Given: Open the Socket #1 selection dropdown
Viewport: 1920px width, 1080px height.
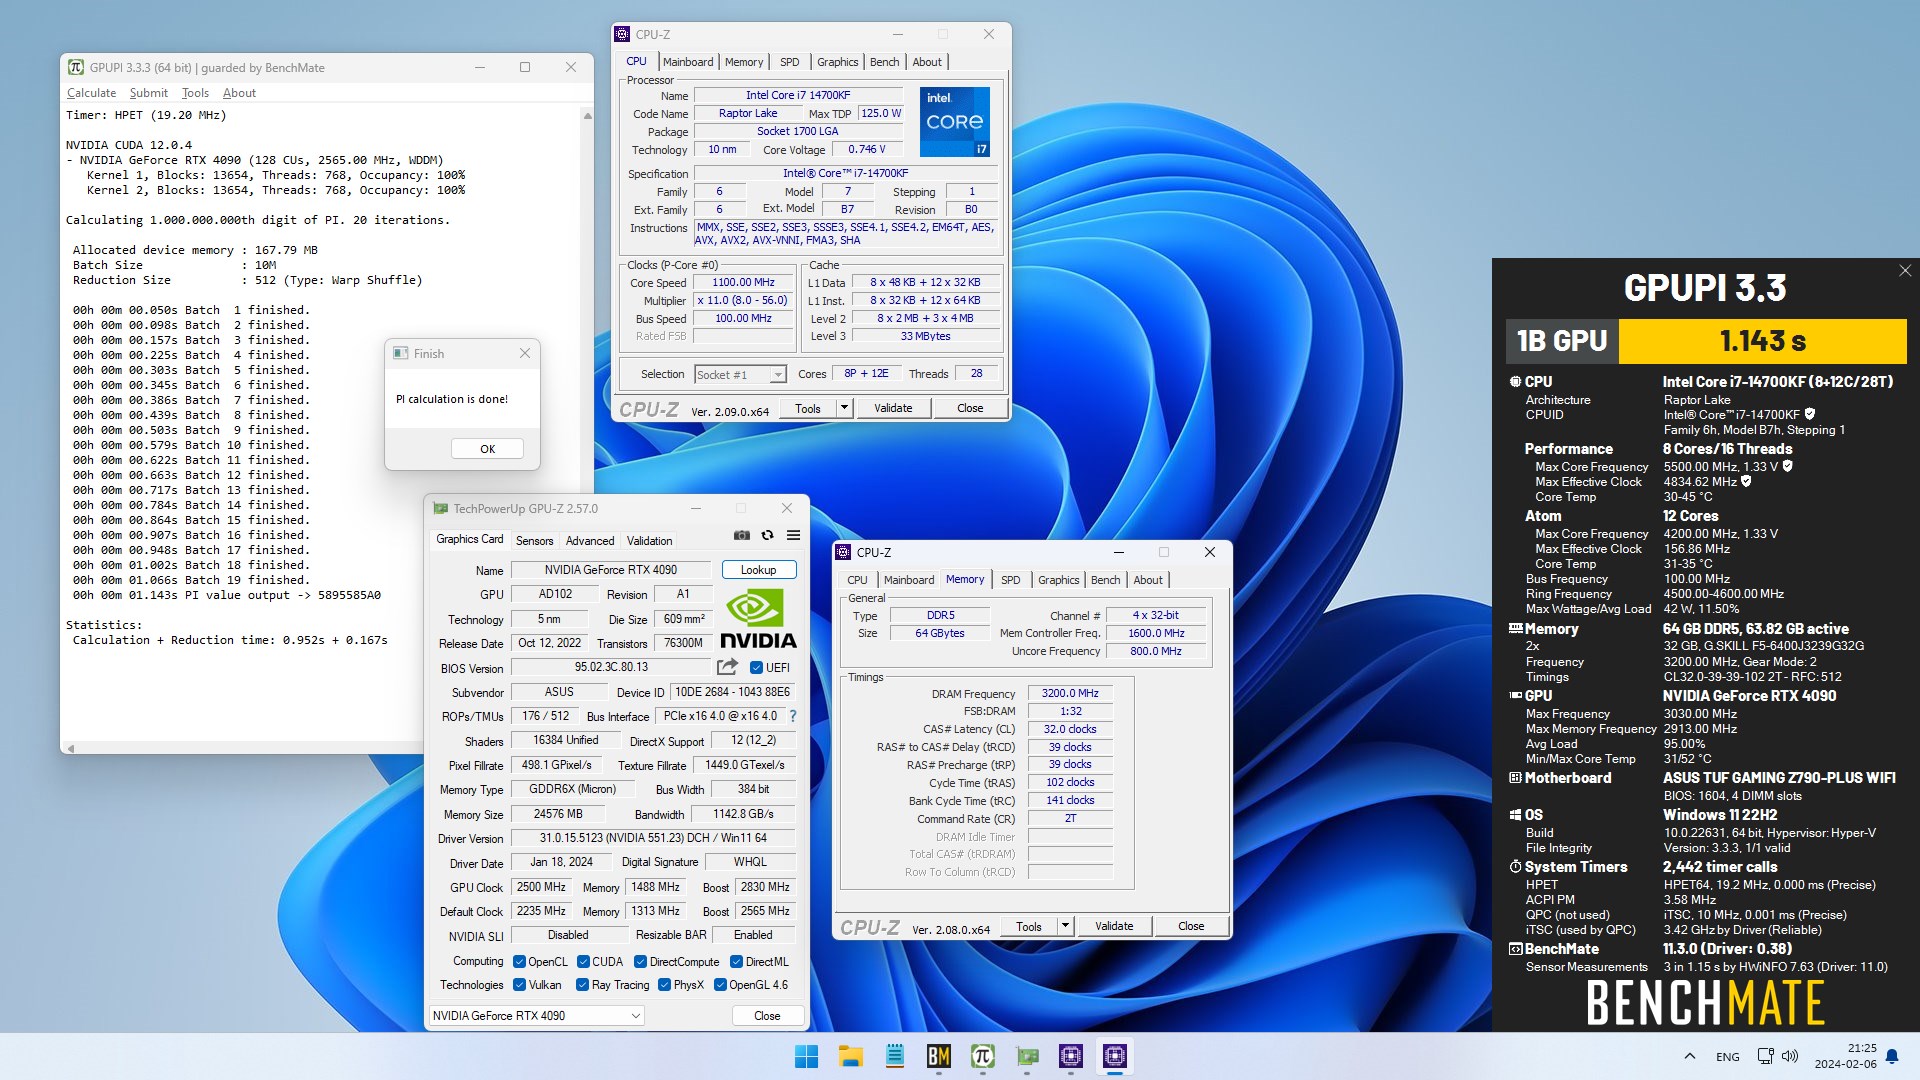Looking at the screenshot, I should point(740,375).
